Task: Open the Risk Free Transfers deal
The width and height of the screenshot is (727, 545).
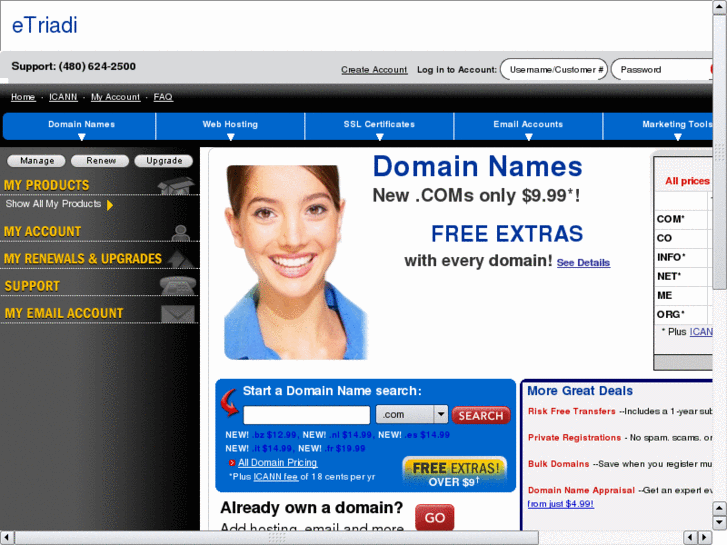Action: 571,411
